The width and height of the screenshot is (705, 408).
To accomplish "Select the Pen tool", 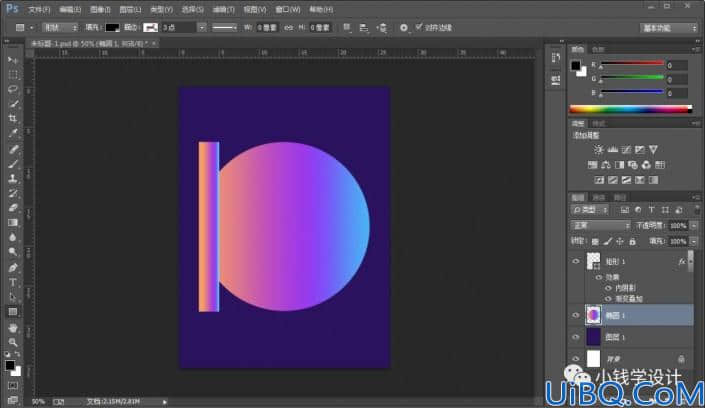I will (13, 268).
